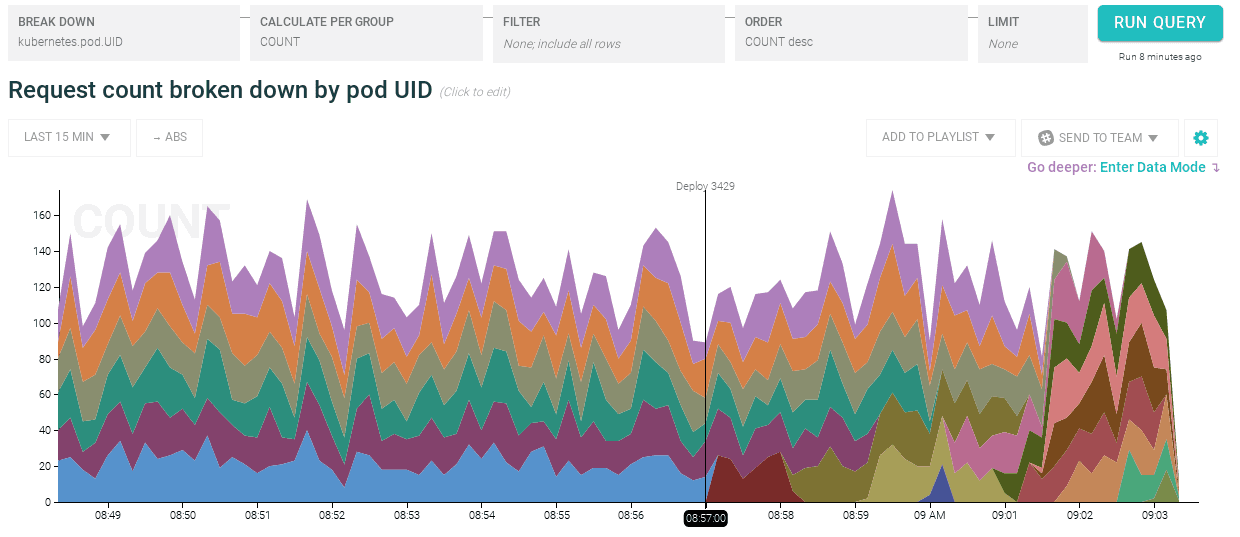This screenshot has height=537, width=1240.
Task: Set the Limit clause field
Action: [x=1031, y=32]
